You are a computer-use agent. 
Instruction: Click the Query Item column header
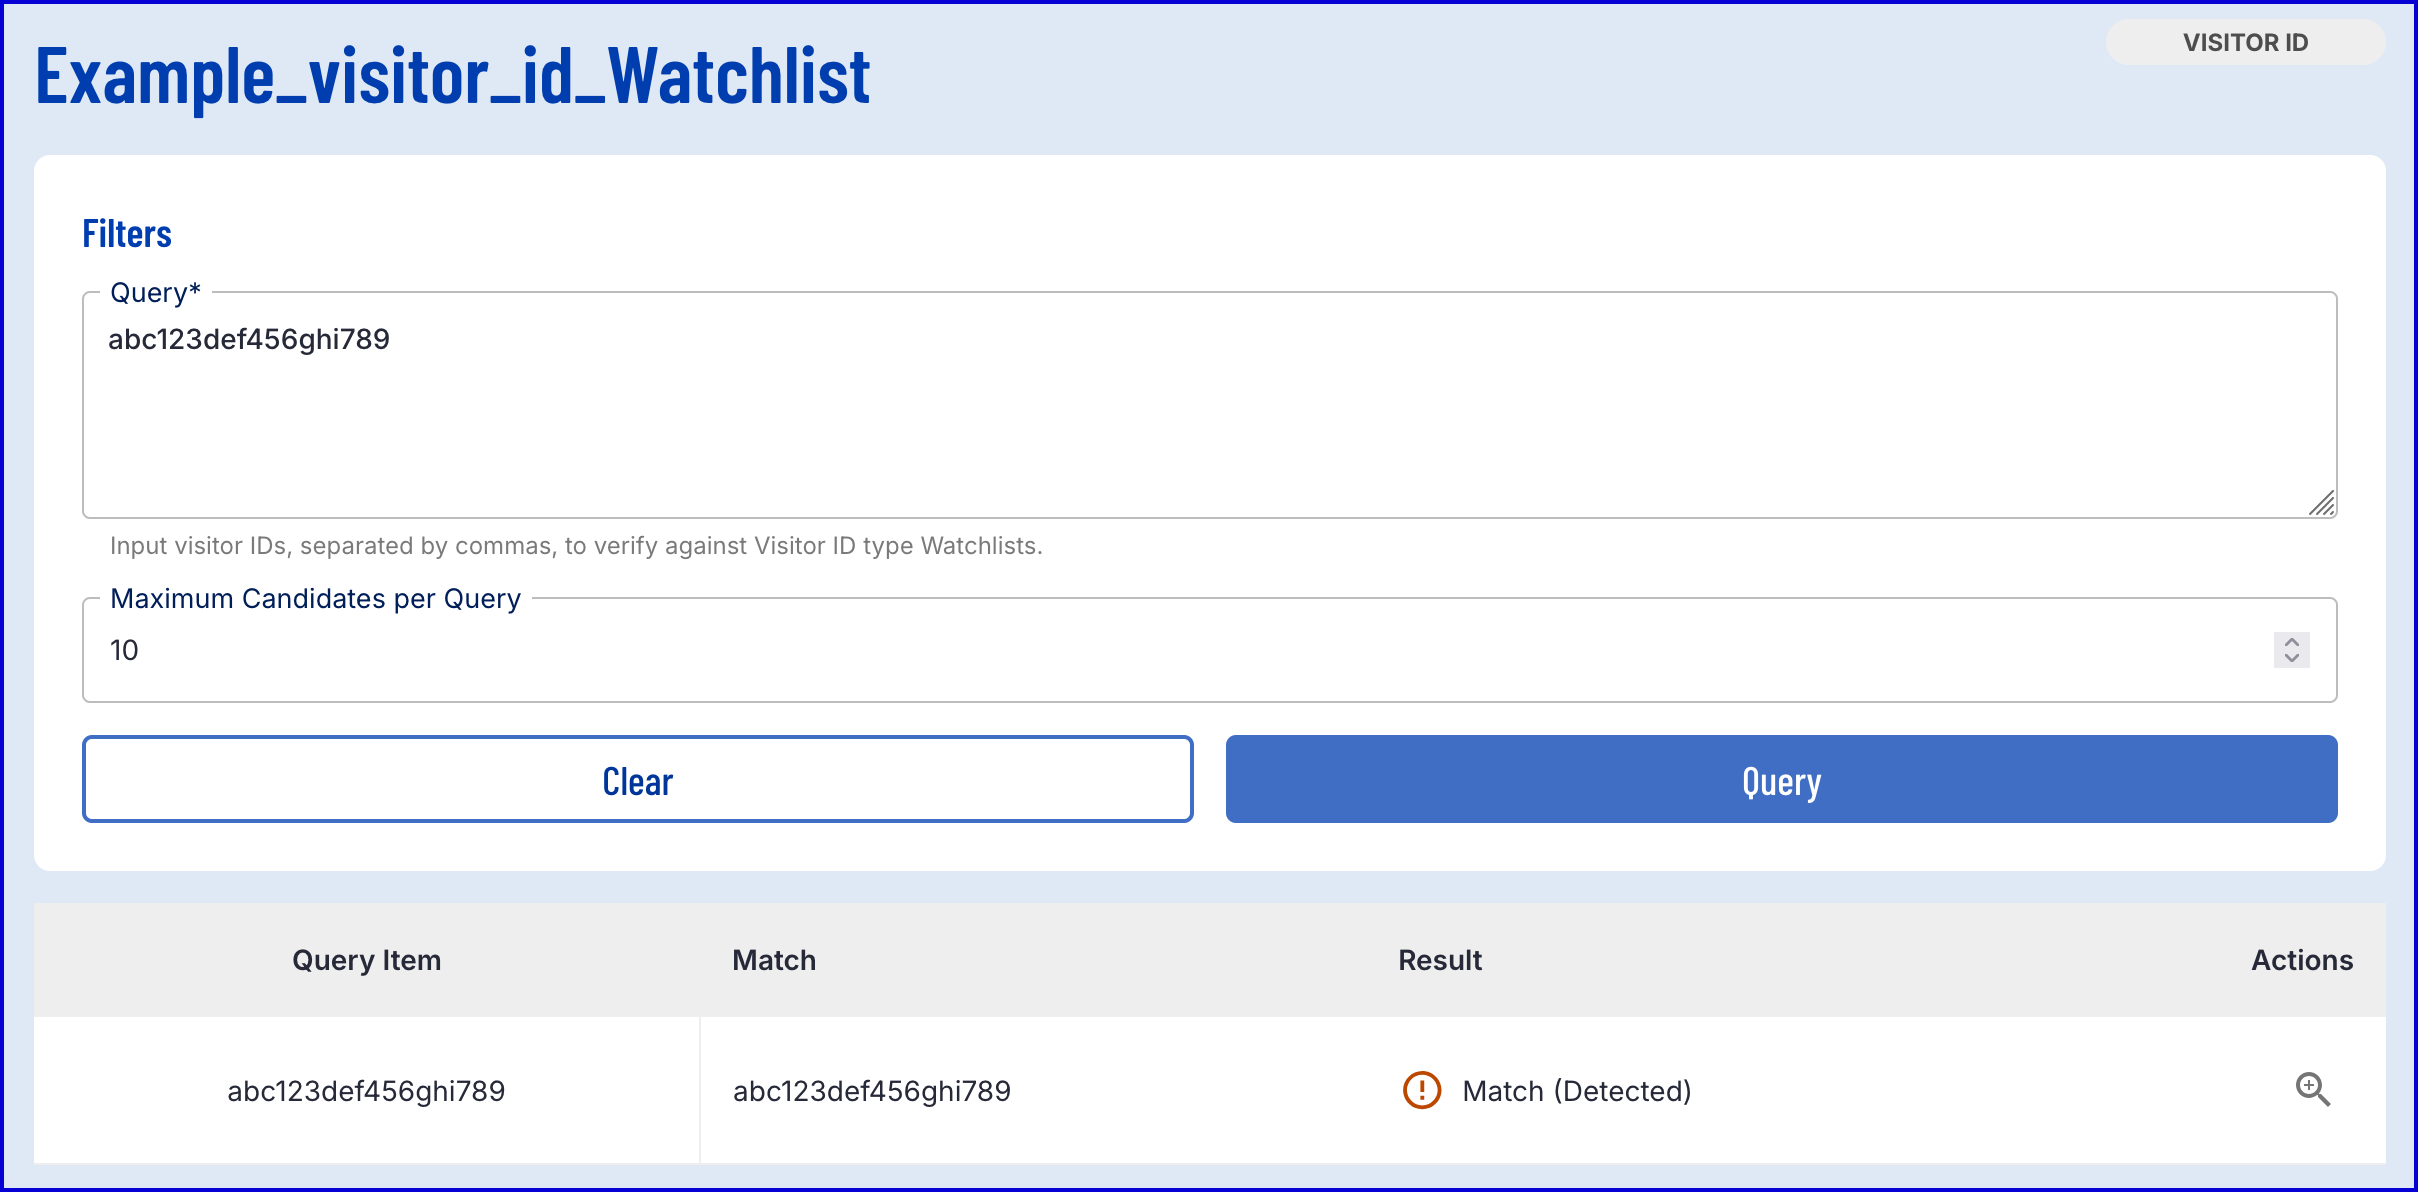(x=366, y=960)
